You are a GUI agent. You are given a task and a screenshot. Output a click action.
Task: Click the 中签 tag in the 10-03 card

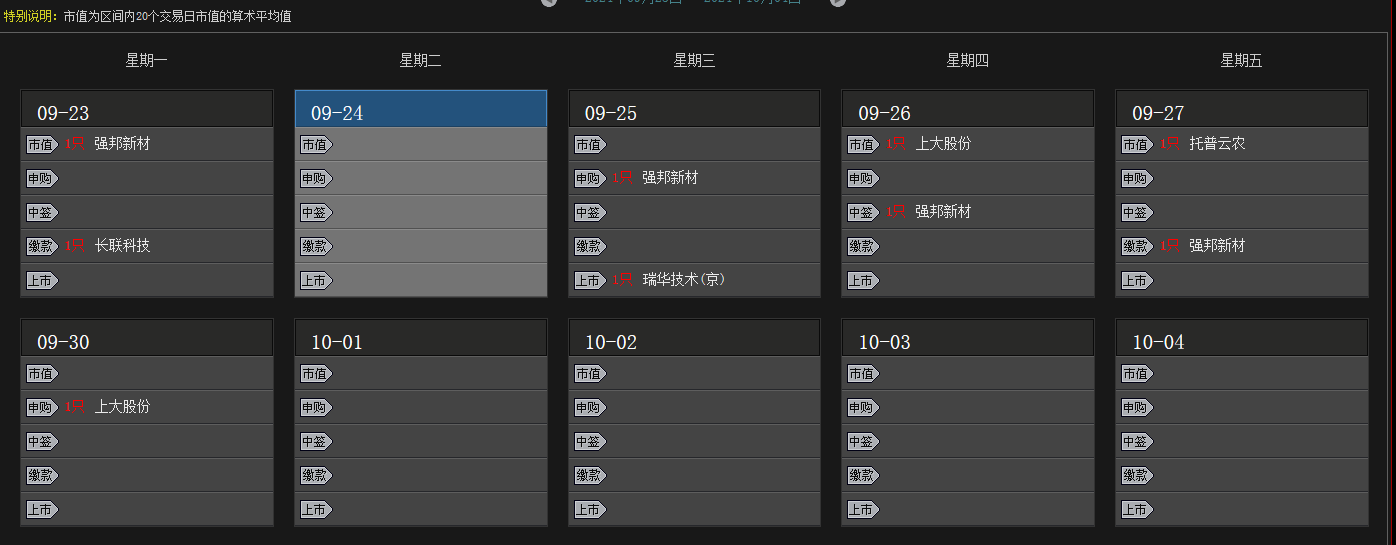tap(863, 442)
